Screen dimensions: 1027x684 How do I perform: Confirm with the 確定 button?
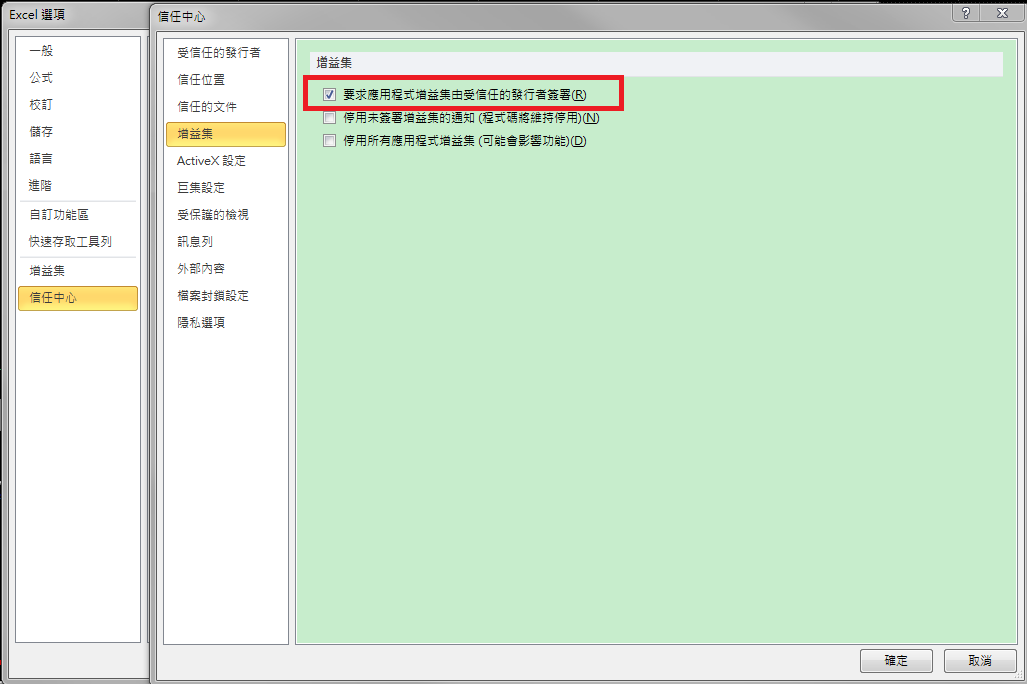tap(896, 661)
